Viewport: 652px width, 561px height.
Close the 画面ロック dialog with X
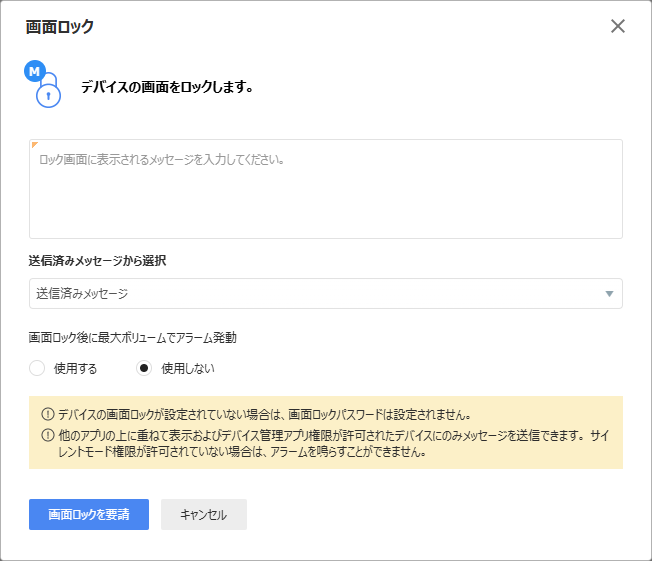(617, 26)
